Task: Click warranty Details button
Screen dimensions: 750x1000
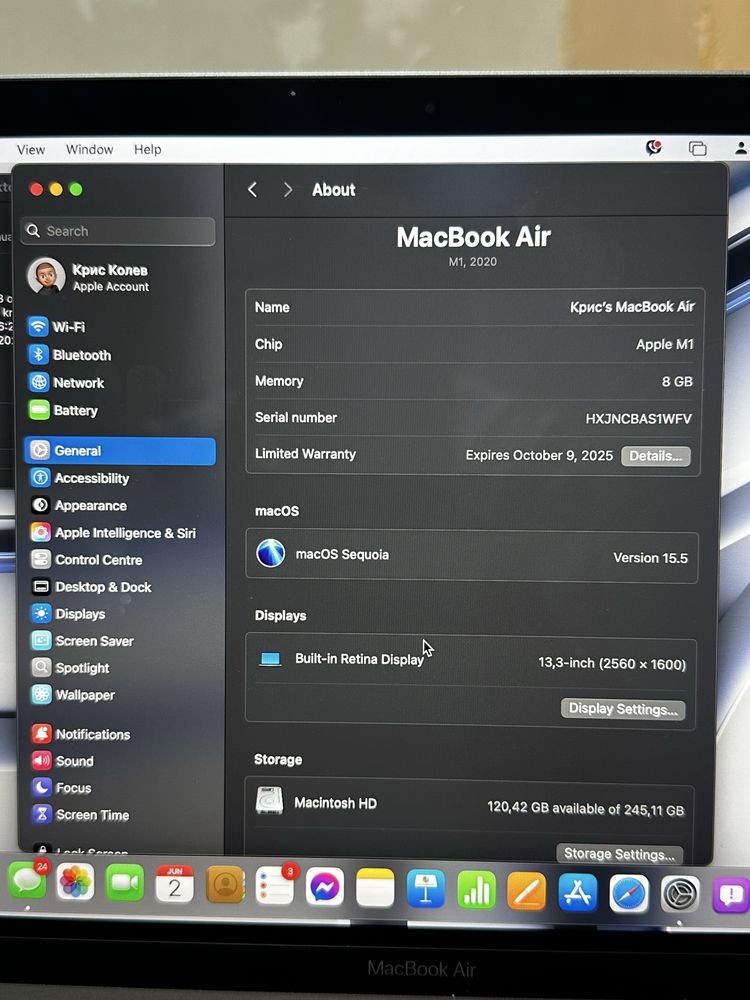Action: pyautogui.click(x=656, y=456)
